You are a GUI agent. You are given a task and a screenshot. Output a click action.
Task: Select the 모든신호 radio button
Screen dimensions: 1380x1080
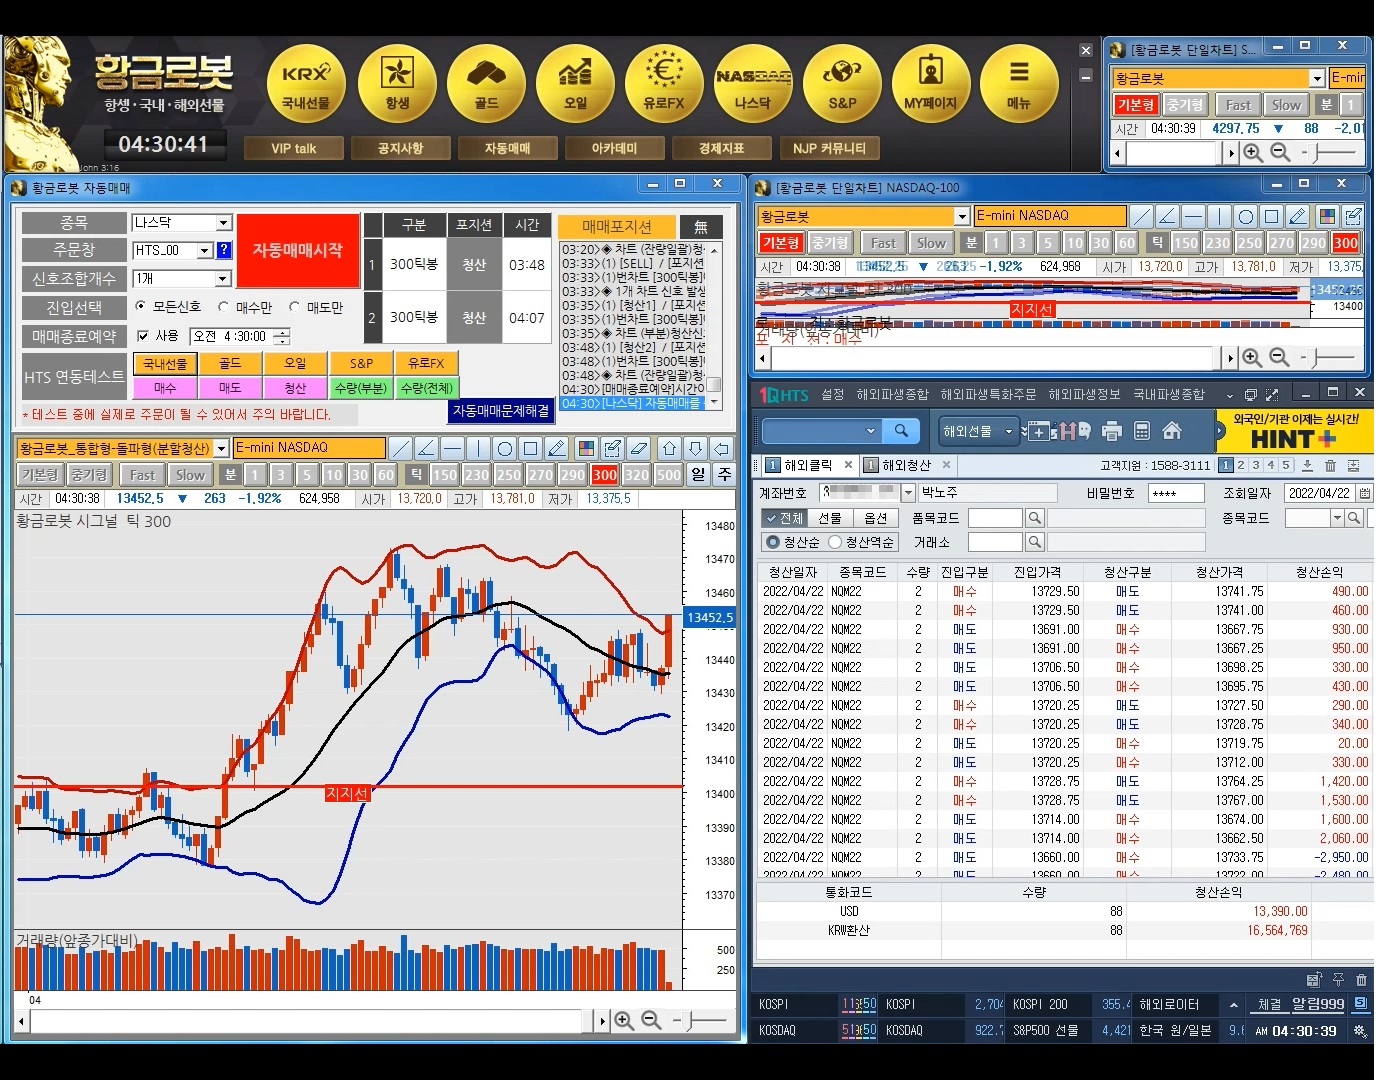(x=141, y=307)
